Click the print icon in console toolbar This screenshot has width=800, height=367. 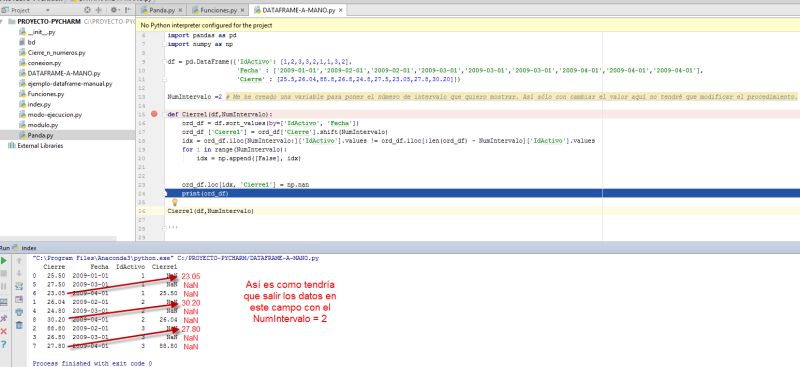[19, 312]
